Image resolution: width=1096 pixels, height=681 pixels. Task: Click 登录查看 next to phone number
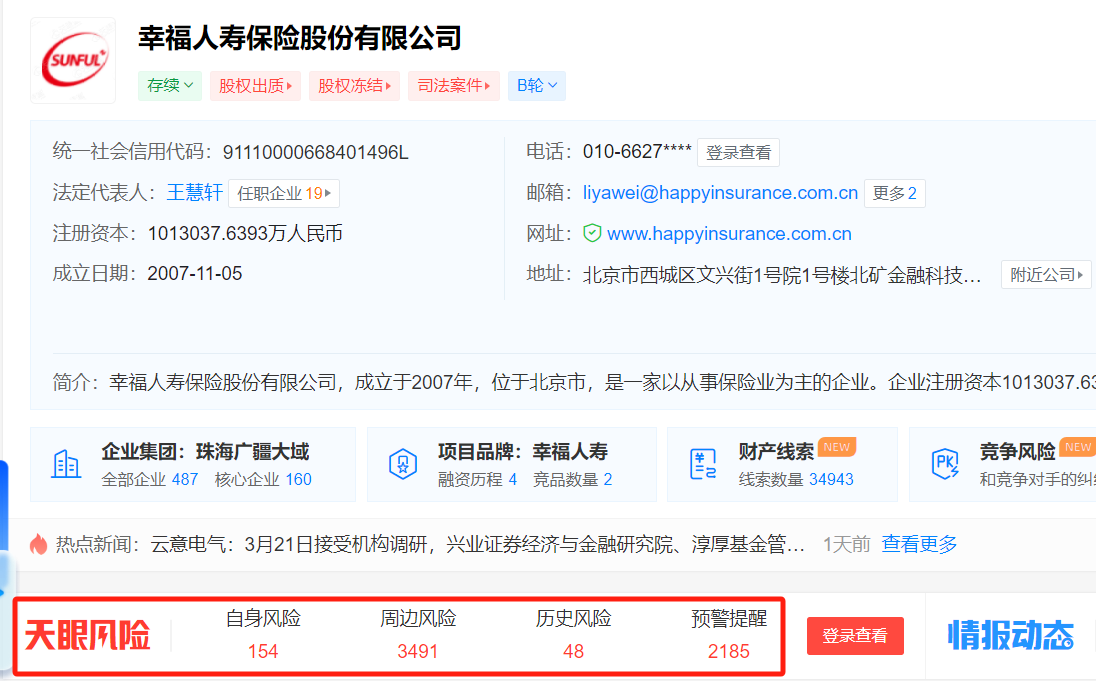(738, 152)
